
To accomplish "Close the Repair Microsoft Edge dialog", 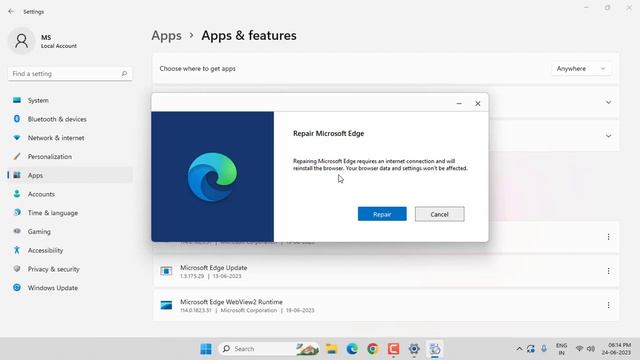I will pyautogui.click(x=478, y=104).
